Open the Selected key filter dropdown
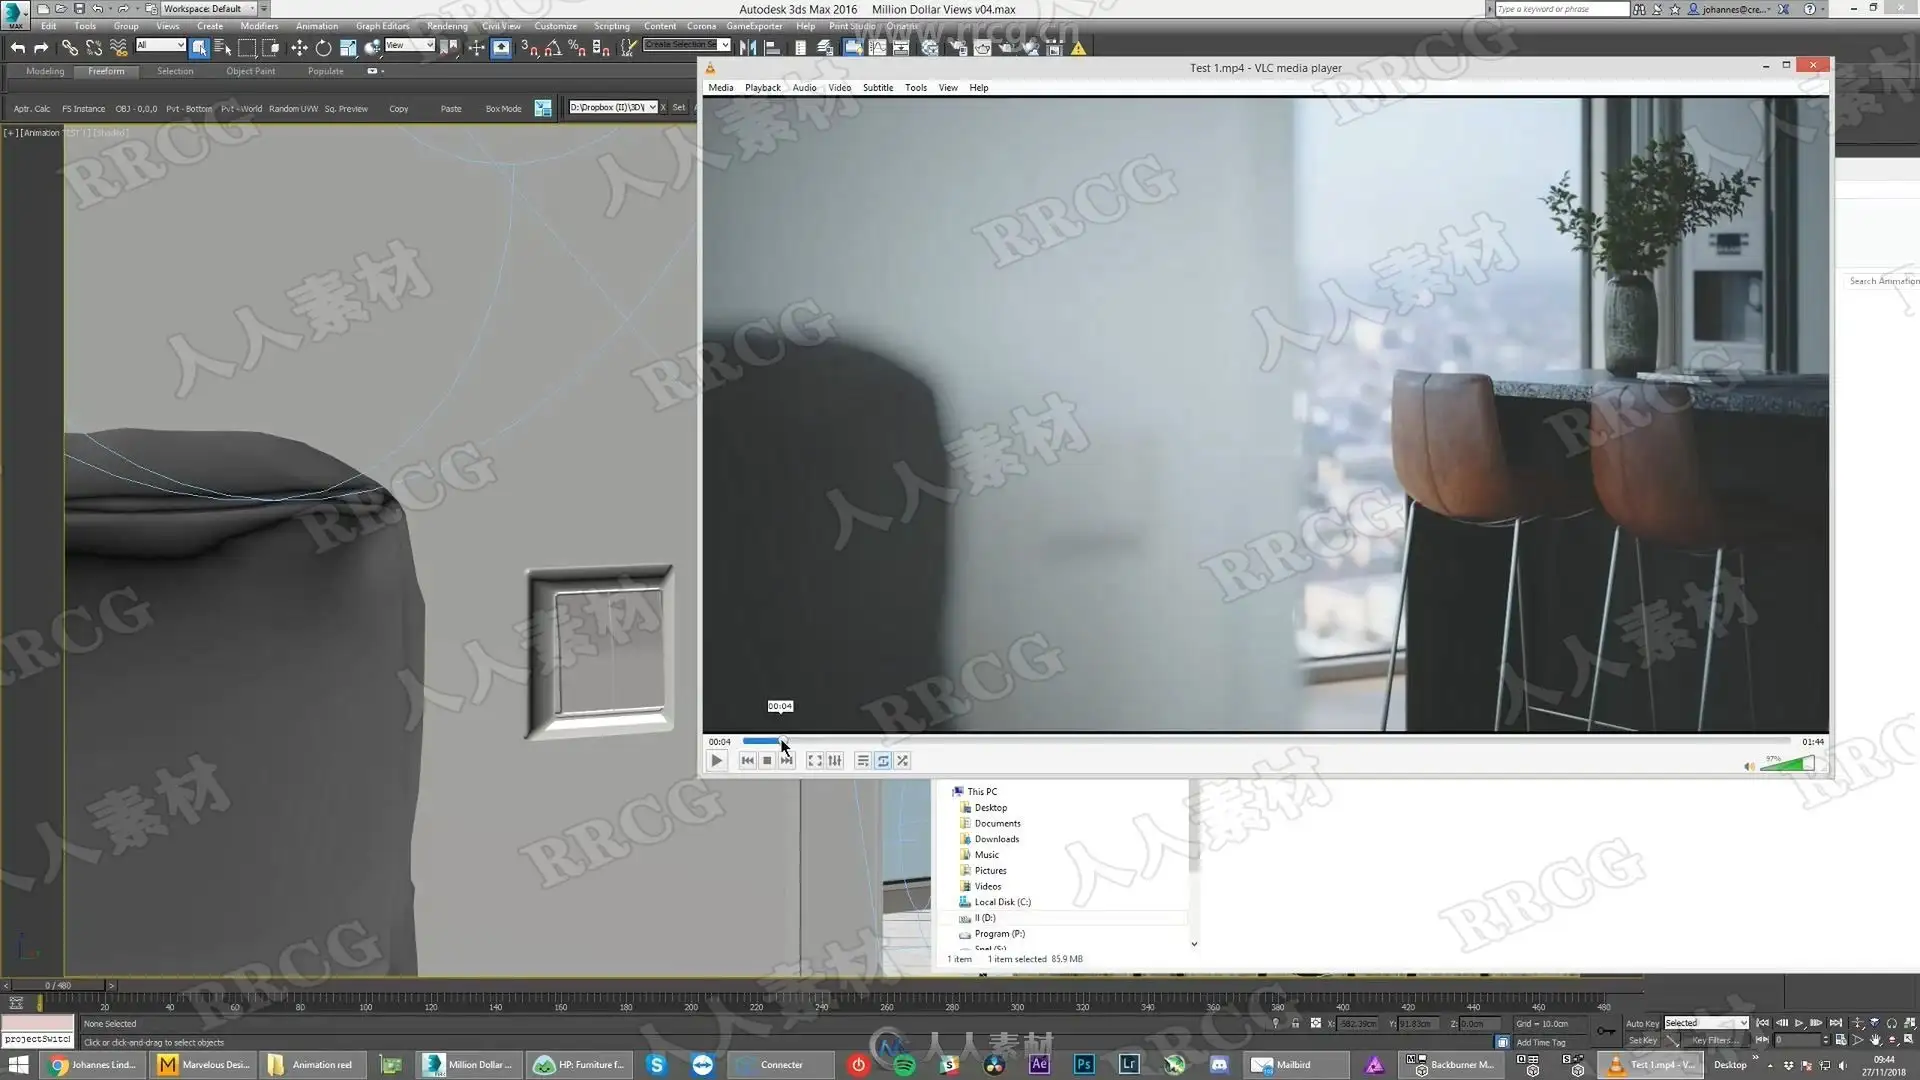 (x=1706, y=1023)
